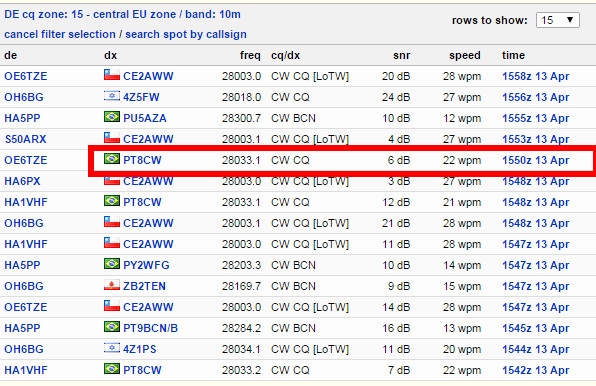596x386 pixels.
Task: Click frequency 28033.2
Action: (x=241, y=370)
